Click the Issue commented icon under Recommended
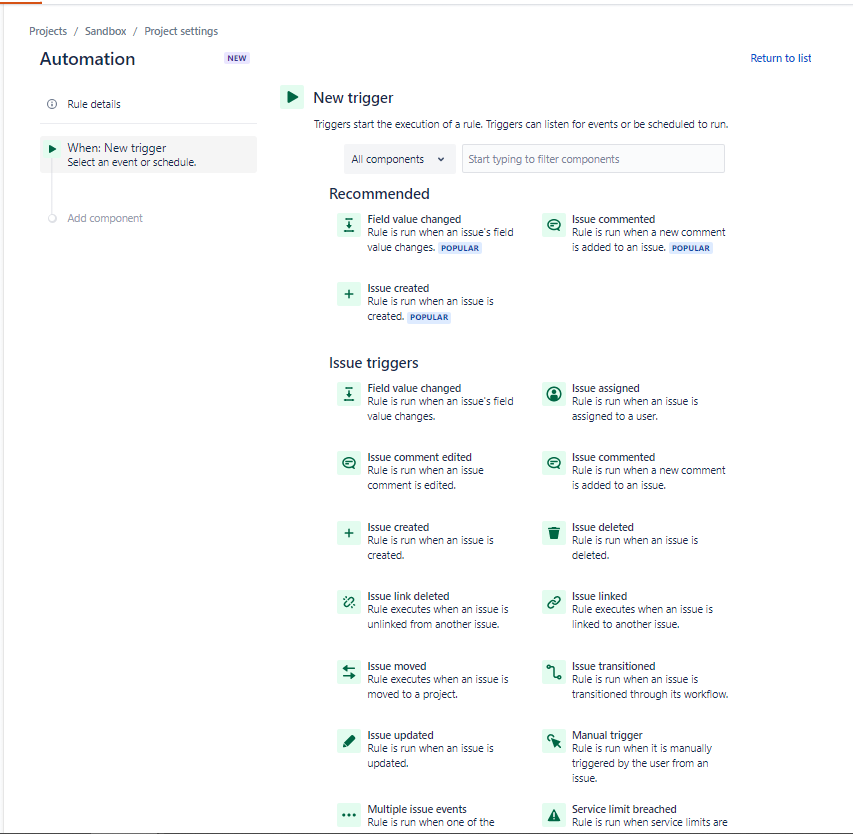The image size is (853, 834). [554, 225]
